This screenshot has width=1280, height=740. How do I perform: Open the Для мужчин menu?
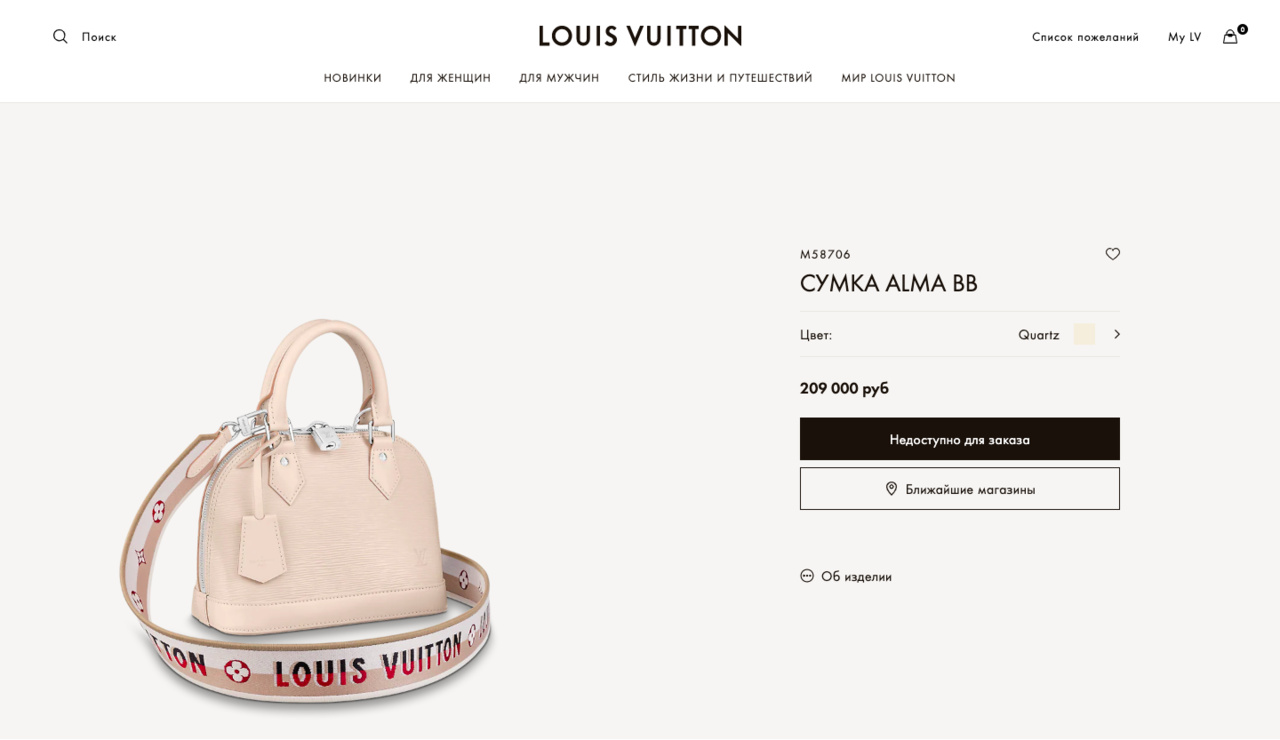coord(559,78)
